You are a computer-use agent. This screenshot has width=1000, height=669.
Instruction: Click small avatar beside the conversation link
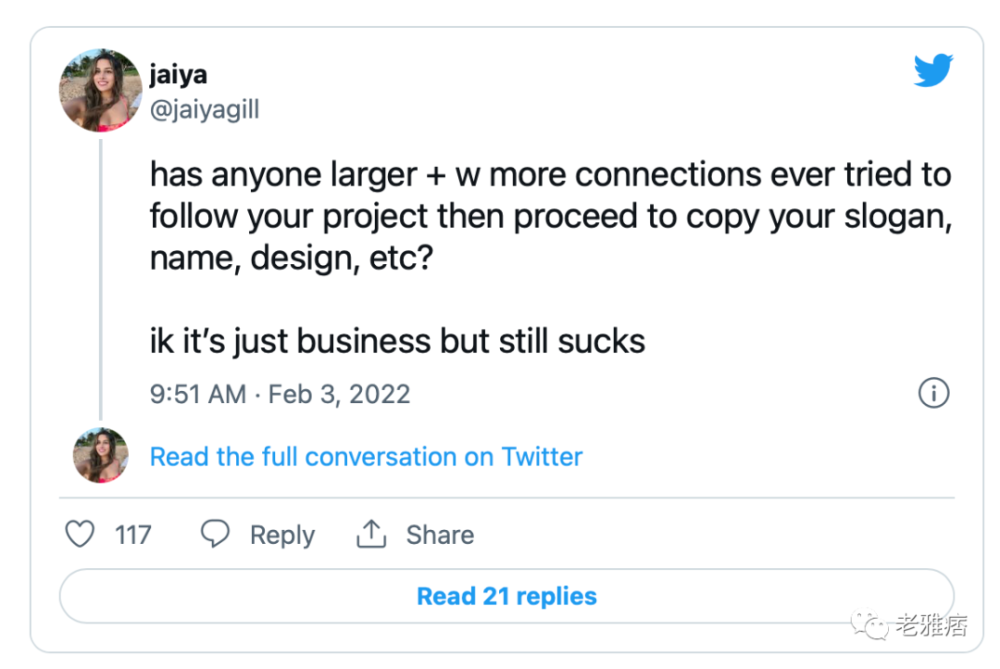[x=100, y=456]
